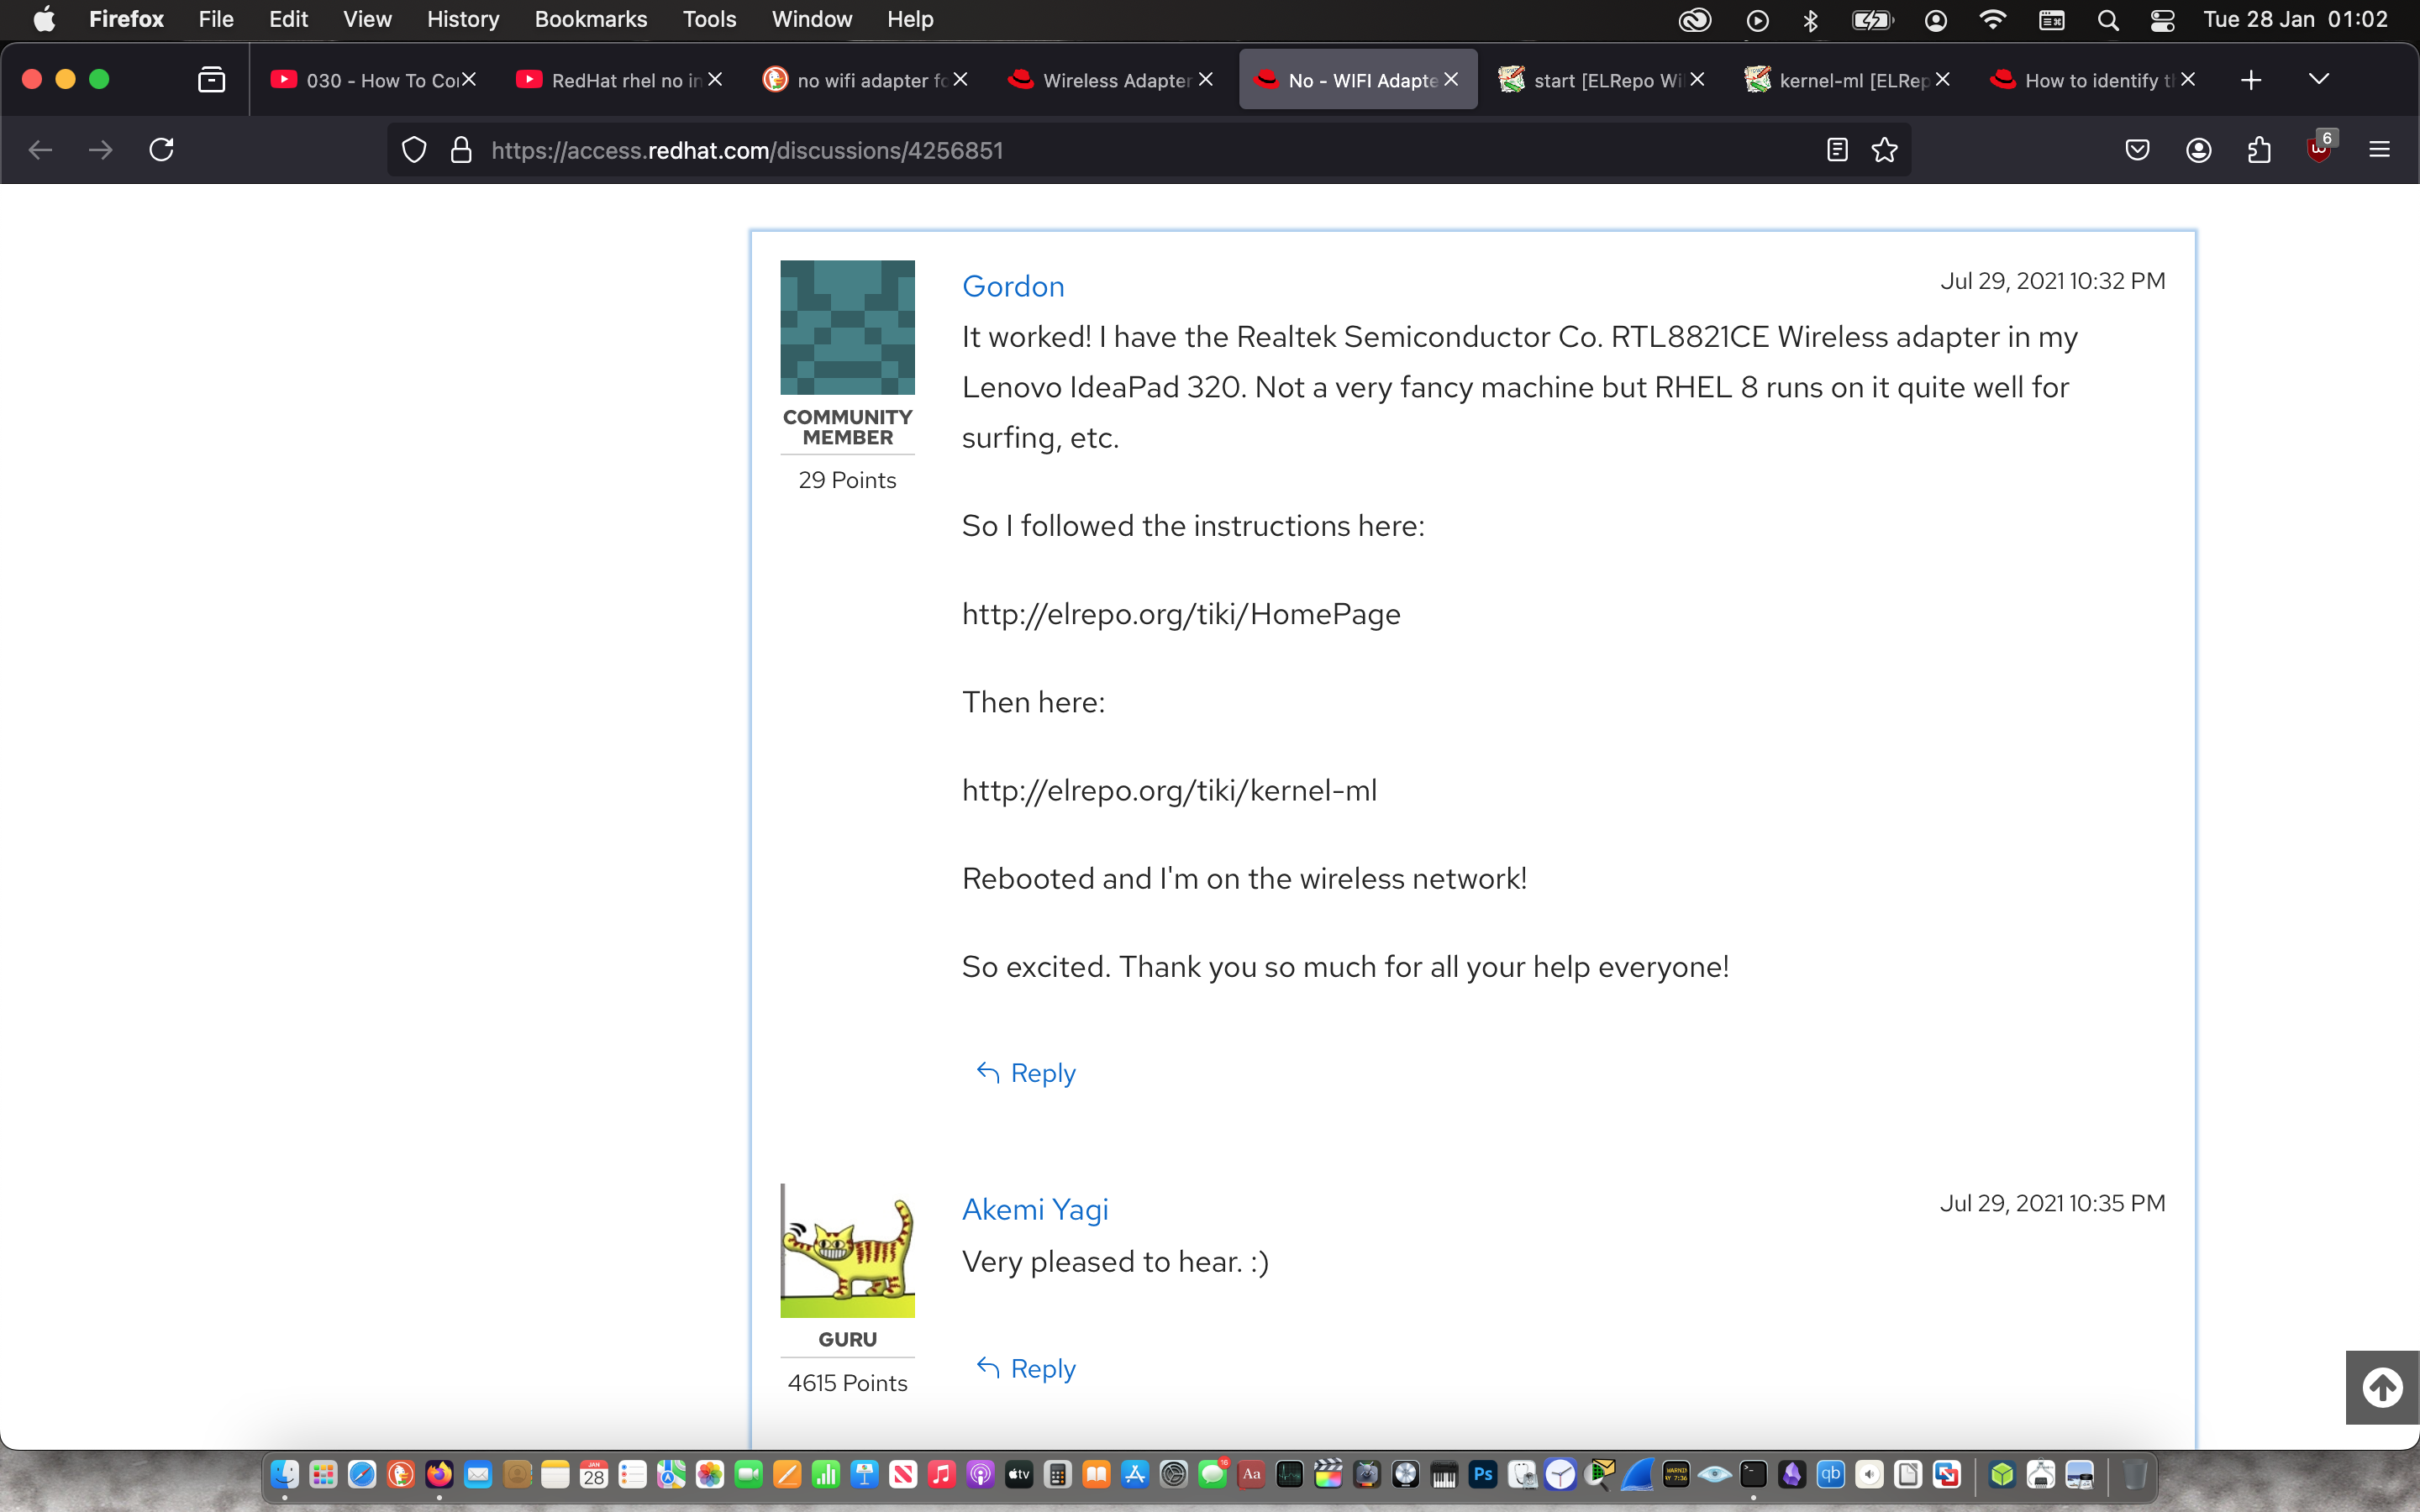Image resolution: width=2420 pixels, height=1512 pixels.
Task: Switch to the Wireless Adapter tab
Action: pos(1105,80)
